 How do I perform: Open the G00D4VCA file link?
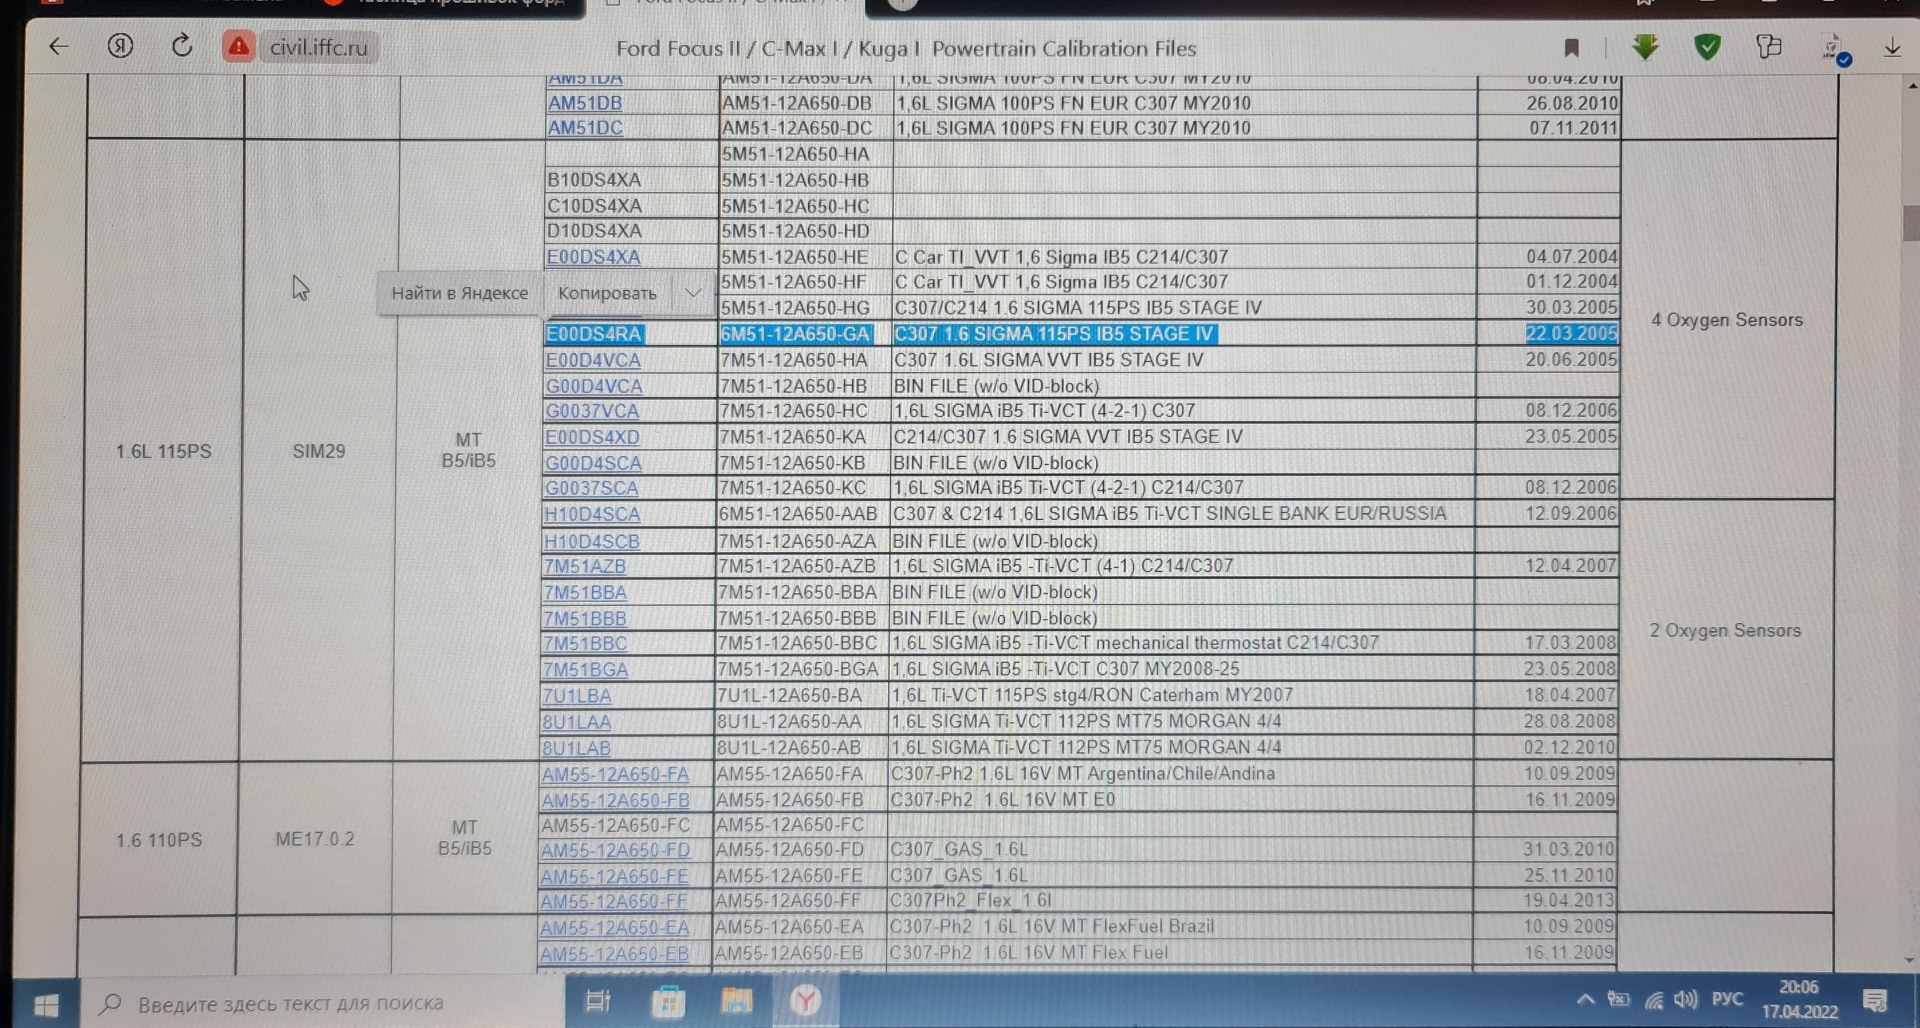pyautogui.click(x=594, y=386)
